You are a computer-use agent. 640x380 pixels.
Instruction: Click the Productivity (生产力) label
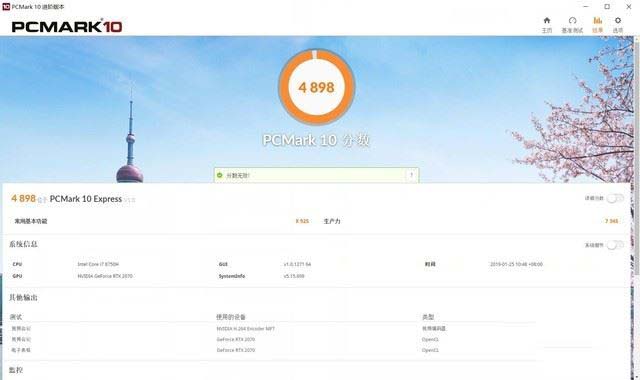(x=332, y=221)
